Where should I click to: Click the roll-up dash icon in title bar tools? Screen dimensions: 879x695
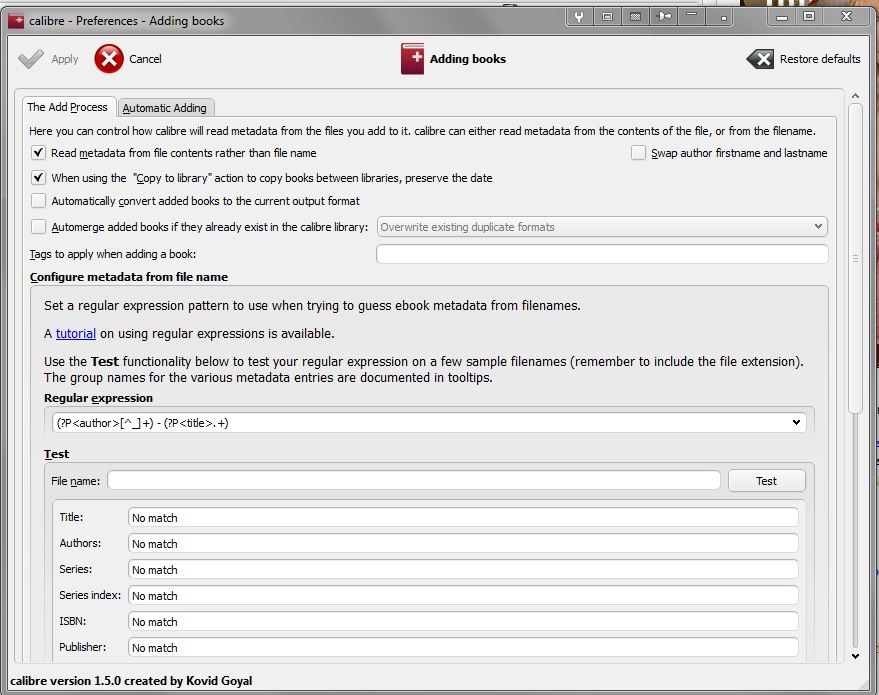[x=692, y=16]
